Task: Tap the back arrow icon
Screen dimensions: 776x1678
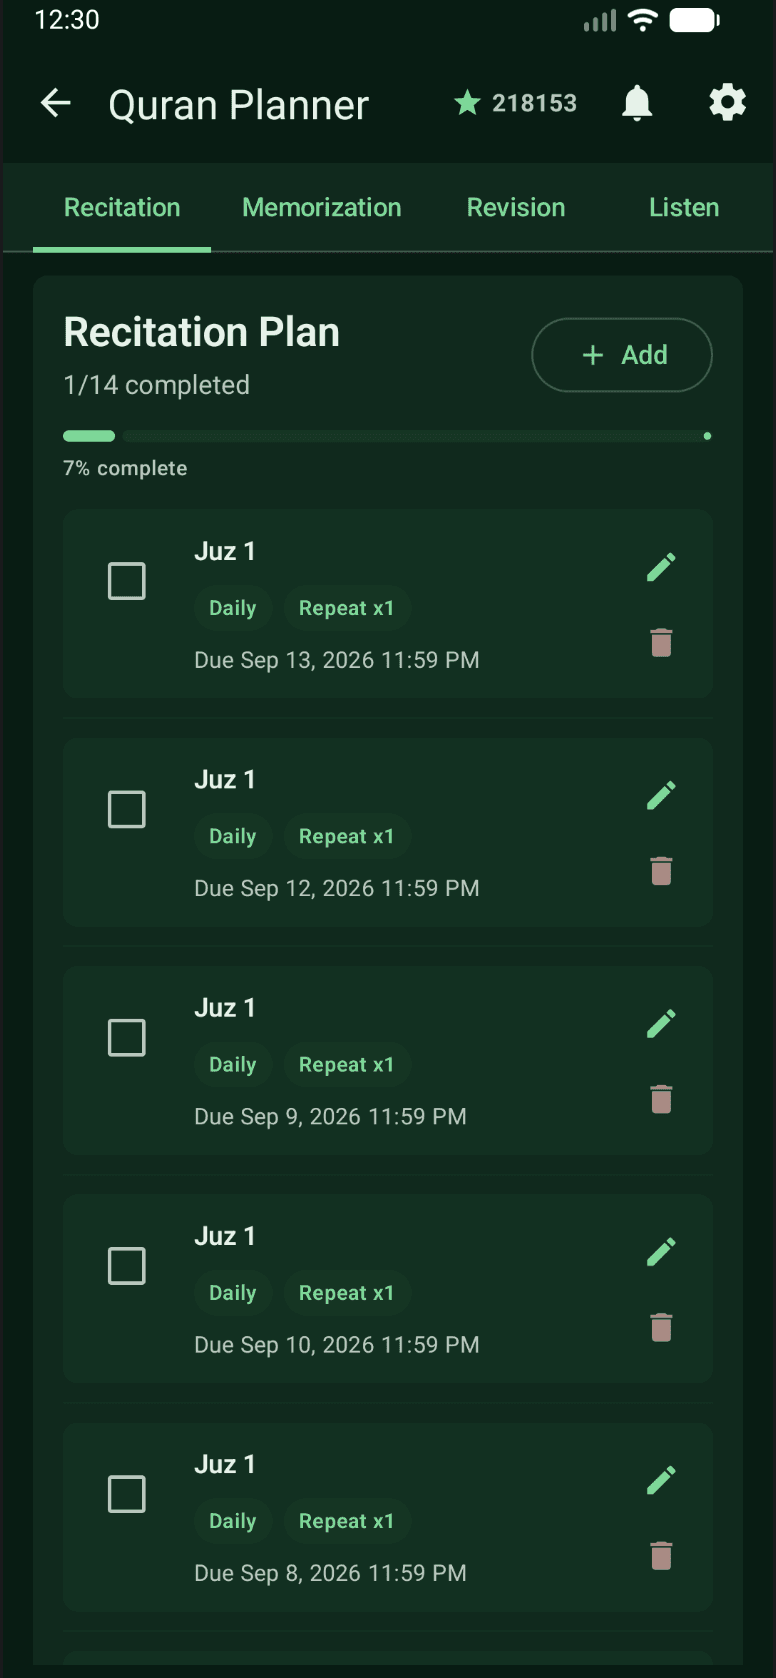Action: coord(56,103)
